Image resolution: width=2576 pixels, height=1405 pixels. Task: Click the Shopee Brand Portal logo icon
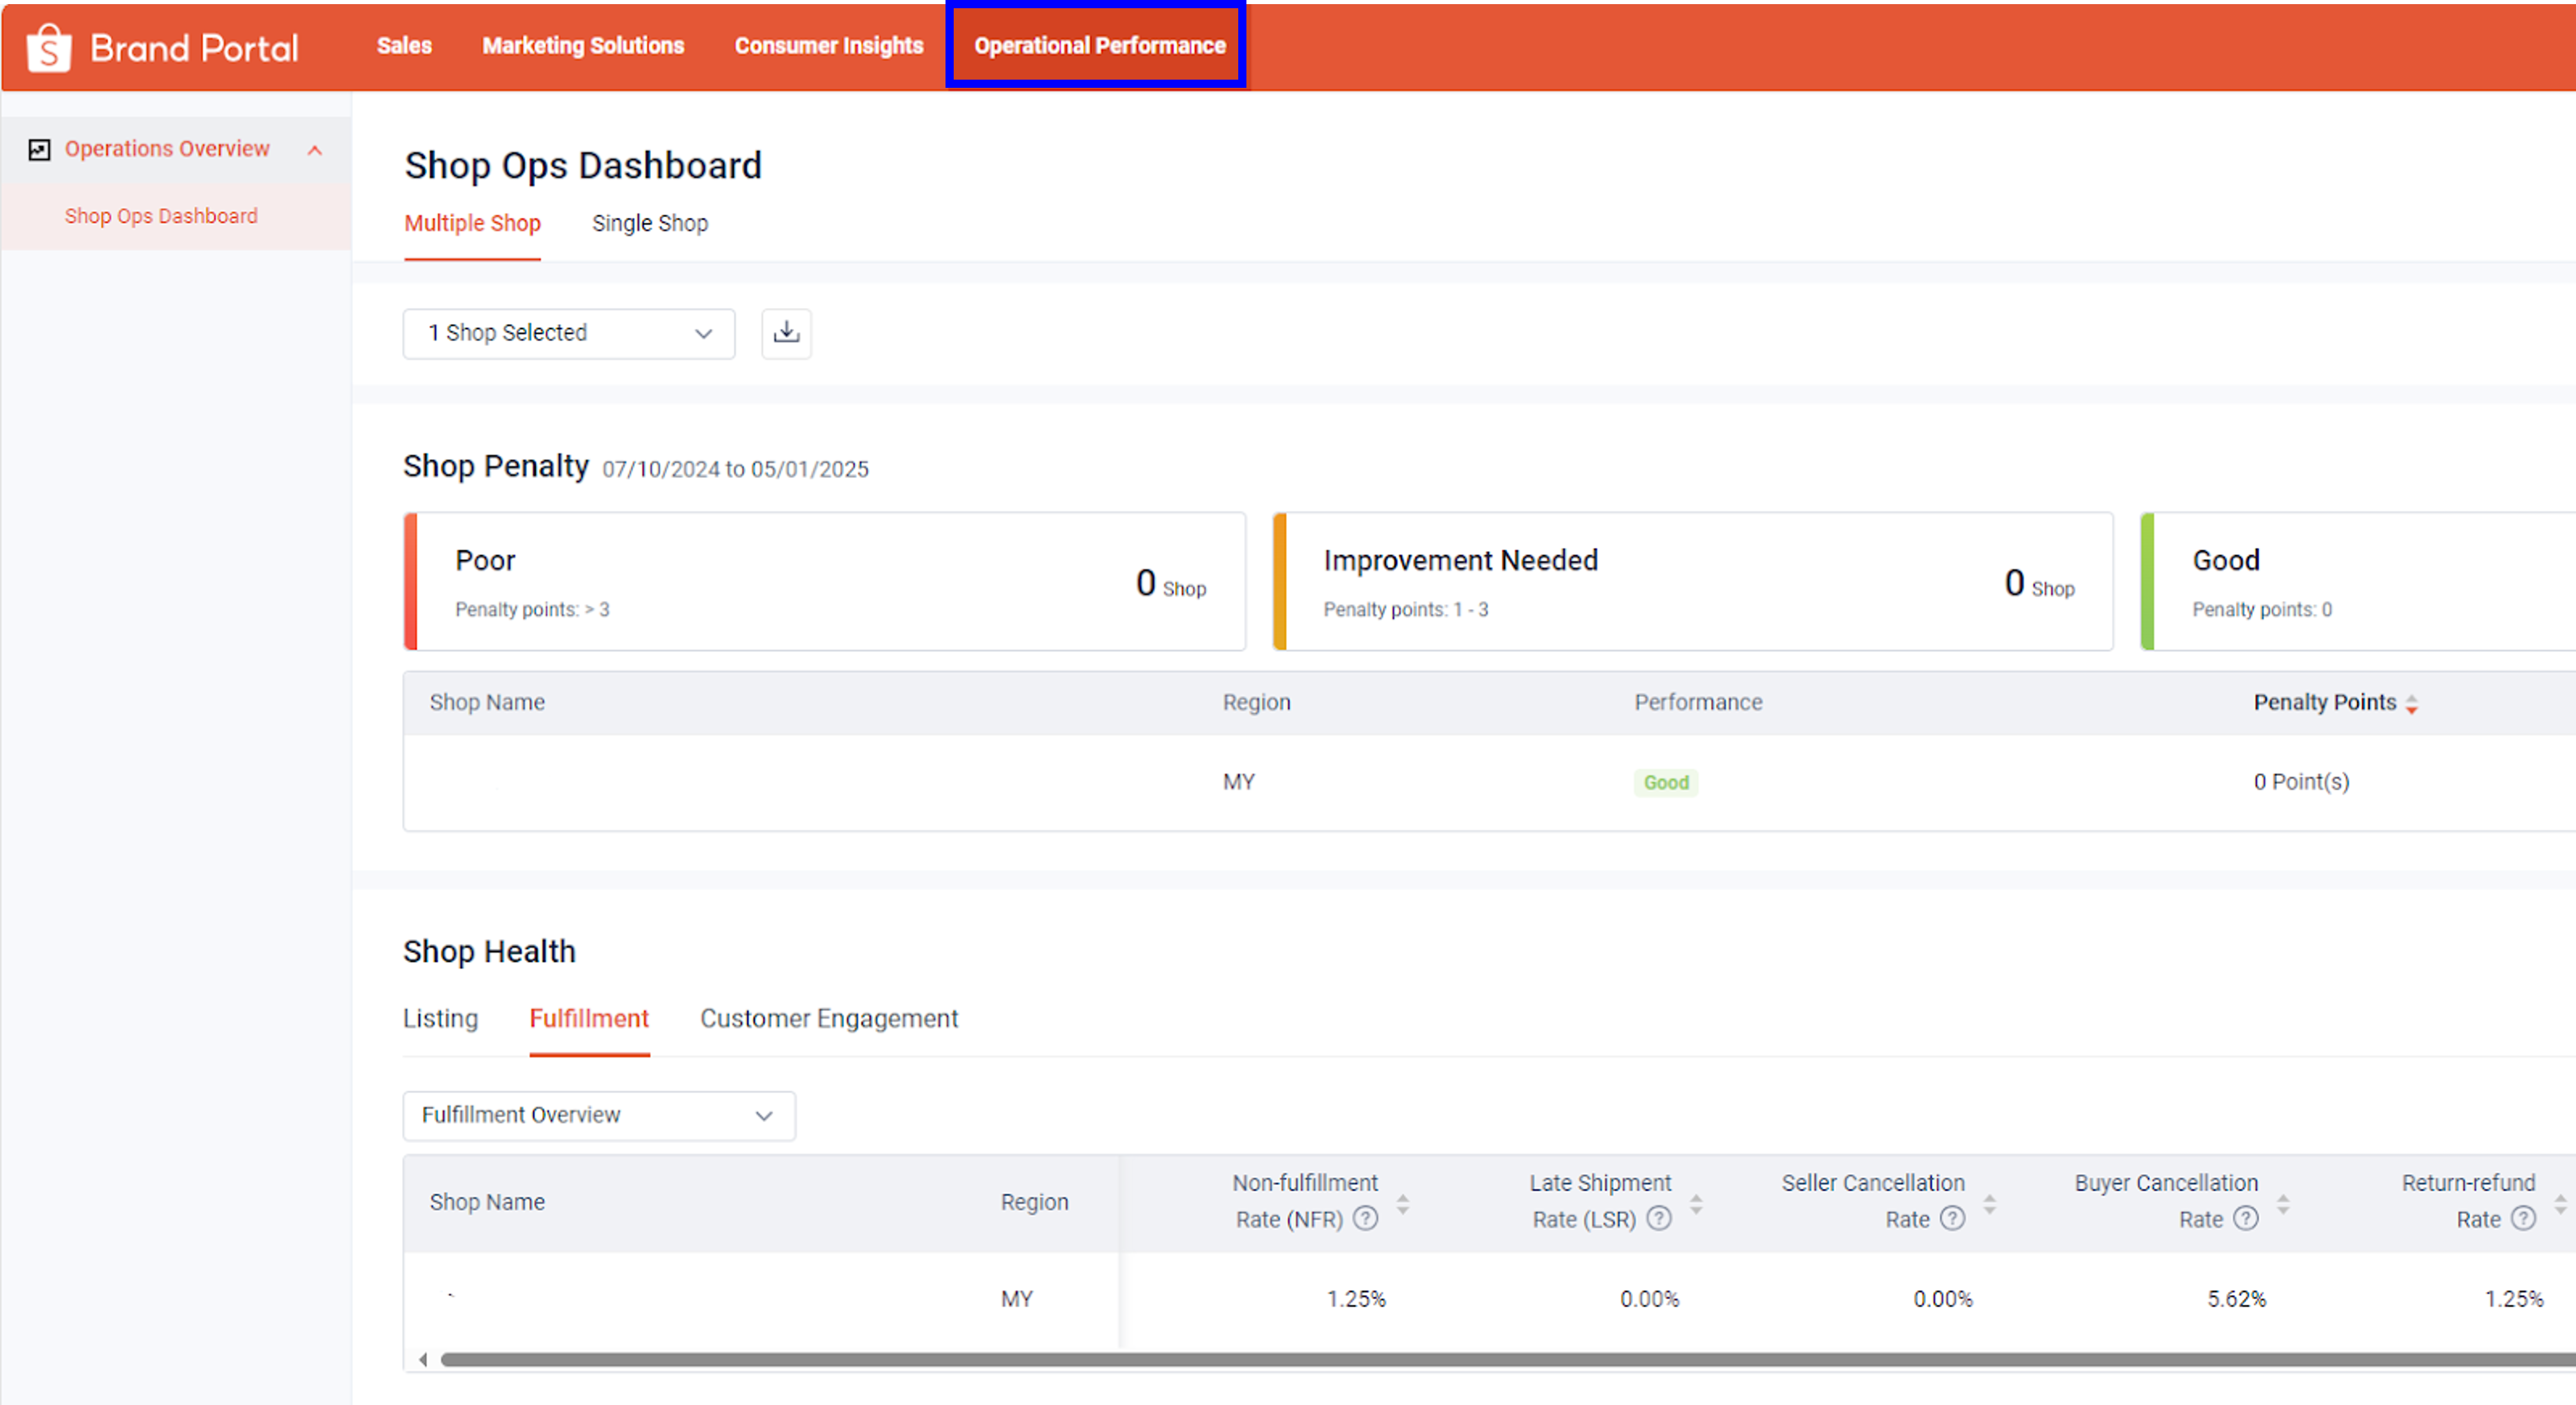pyautogui.click(x=48, y=47)
